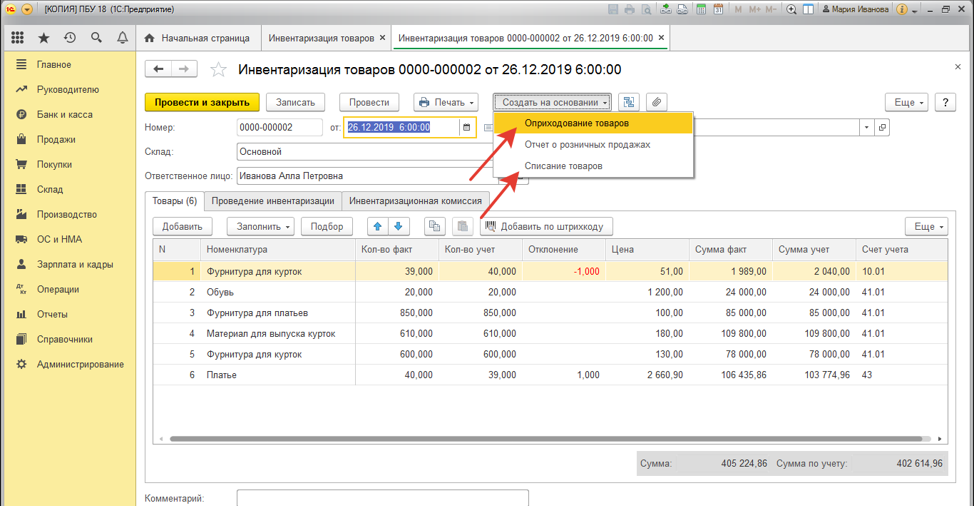Open Инвентаризационная комиссия tab

[415, 200]
